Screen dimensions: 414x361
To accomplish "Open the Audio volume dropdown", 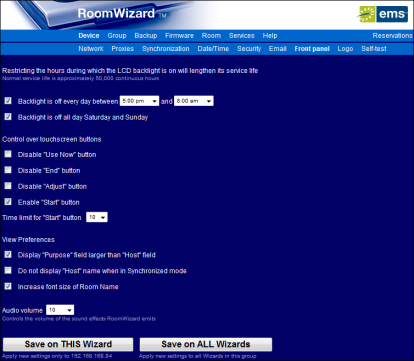I will (x=60, y=310).
